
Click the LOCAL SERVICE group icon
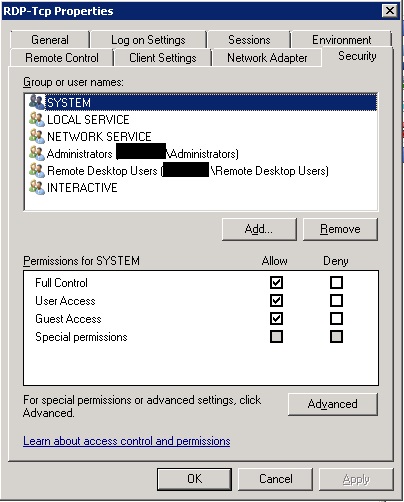pos(37,119)
